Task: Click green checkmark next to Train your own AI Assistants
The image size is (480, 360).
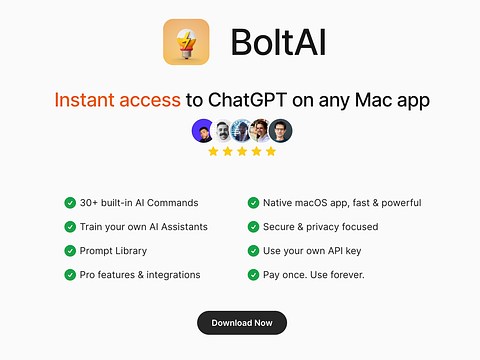Action: point(70,227)
